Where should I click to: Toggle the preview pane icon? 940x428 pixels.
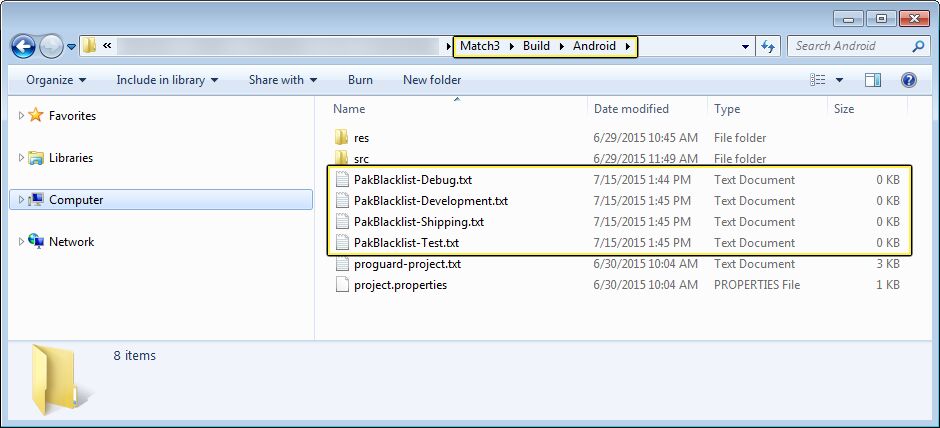coord(873,80)
